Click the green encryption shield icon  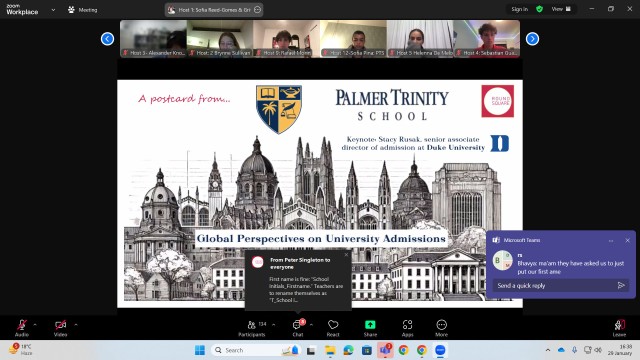(x=540, y=9)
